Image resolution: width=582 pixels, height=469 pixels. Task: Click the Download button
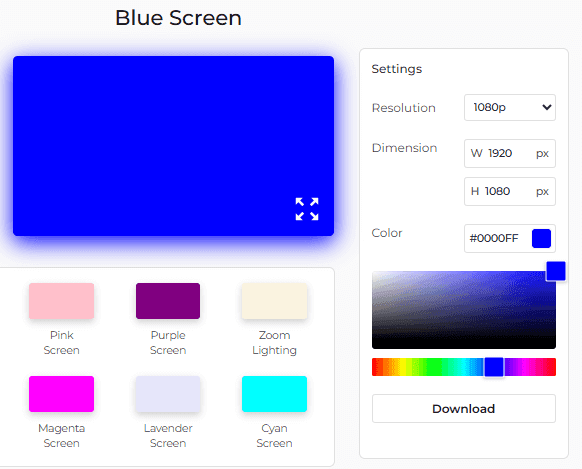coord(464,409)
